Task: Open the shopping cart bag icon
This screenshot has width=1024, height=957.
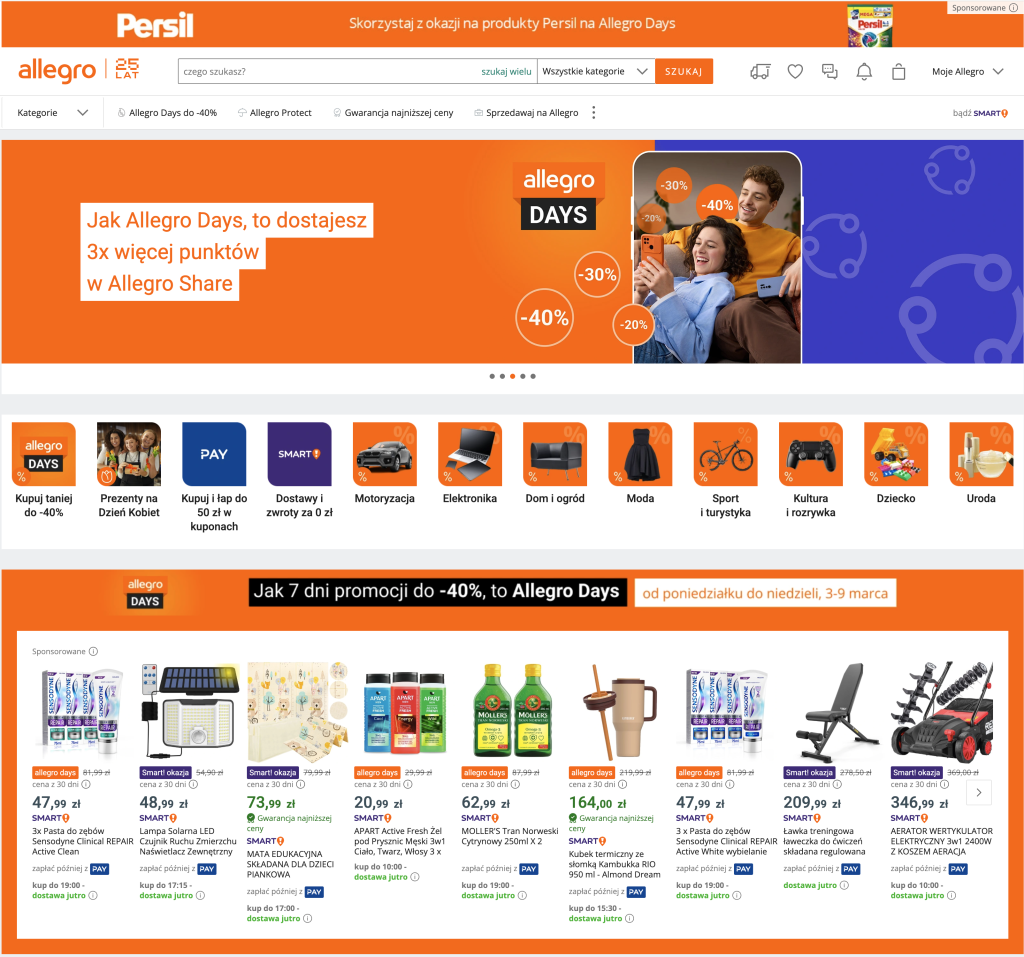Action: coord(899,71)
